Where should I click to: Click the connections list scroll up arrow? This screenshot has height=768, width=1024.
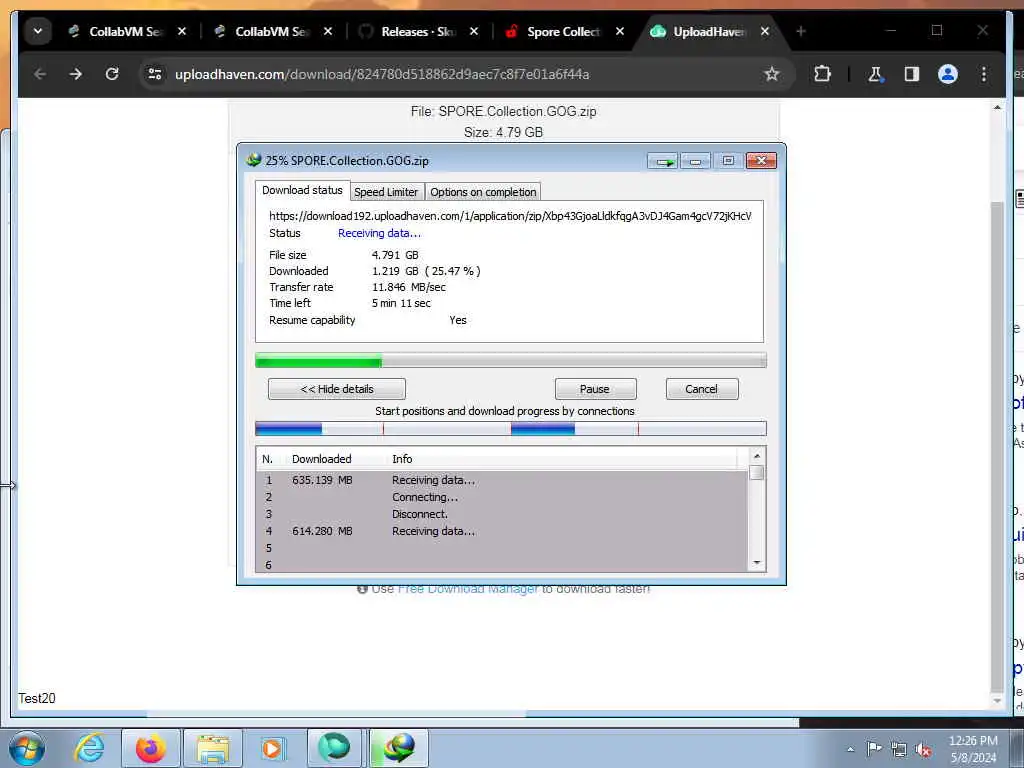tap(757, 456)
